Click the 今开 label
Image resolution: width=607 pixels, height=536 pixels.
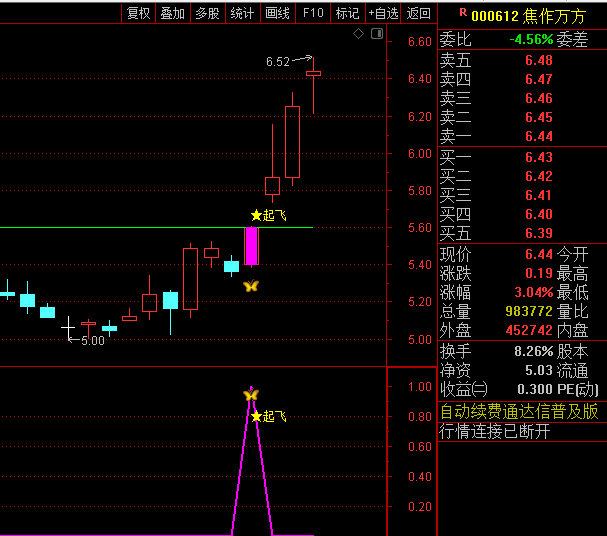tap(572, 254)
